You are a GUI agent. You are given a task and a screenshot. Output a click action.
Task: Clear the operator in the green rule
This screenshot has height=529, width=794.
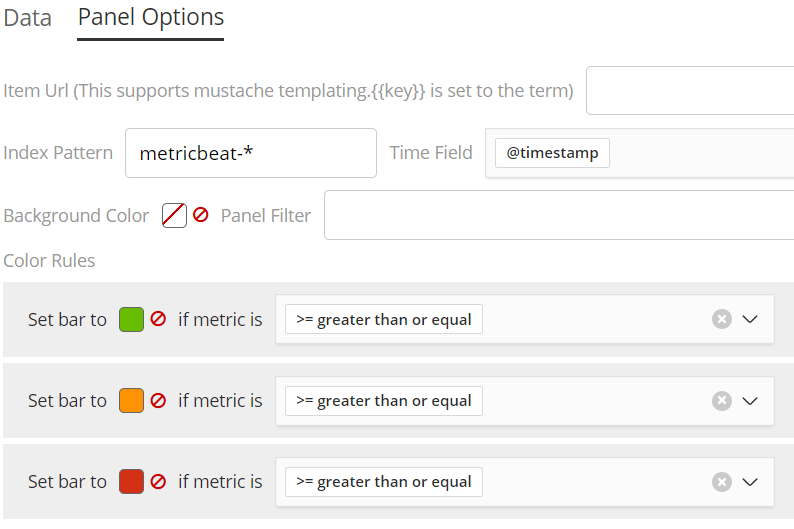(x=721, y=319)
